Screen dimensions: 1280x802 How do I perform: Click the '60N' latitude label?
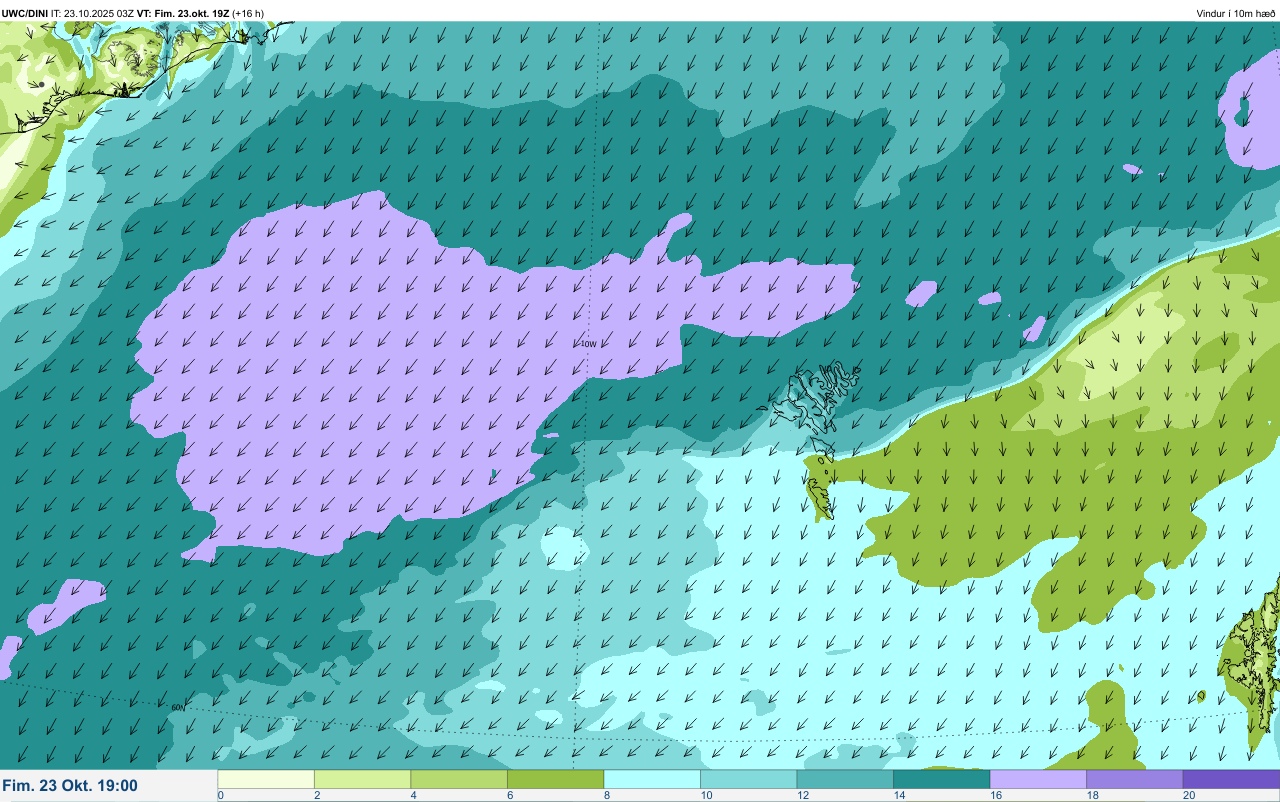pos(178,707)
